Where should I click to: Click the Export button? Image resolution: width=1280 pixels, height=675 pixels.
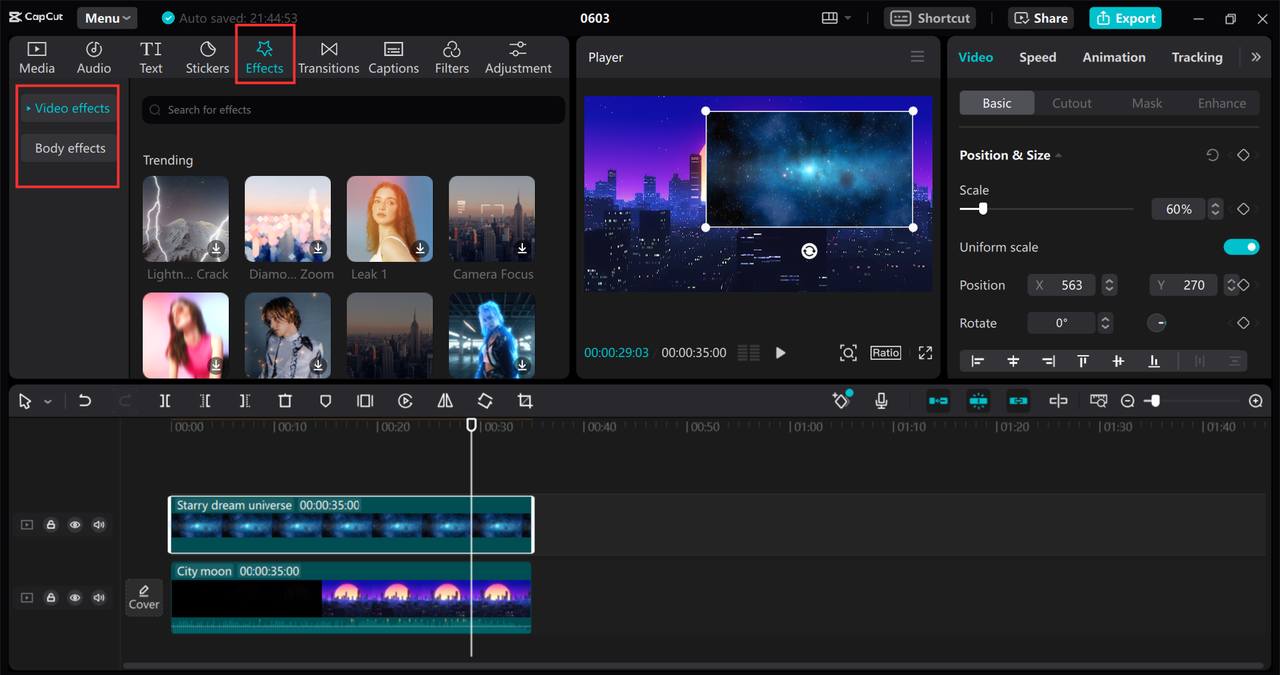[x=1125, y=18]
